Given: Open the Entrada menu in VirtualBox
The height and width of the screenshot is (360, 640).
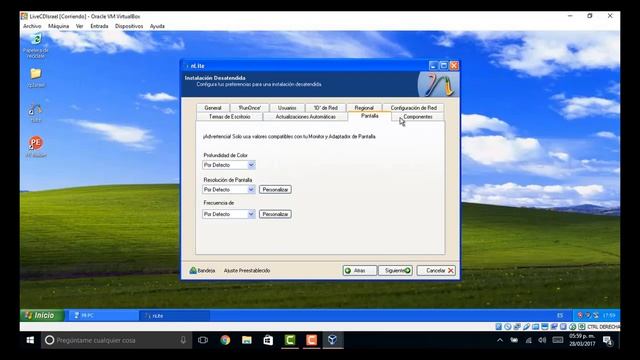Looking at the screenshot, I should tap(99, 26).
